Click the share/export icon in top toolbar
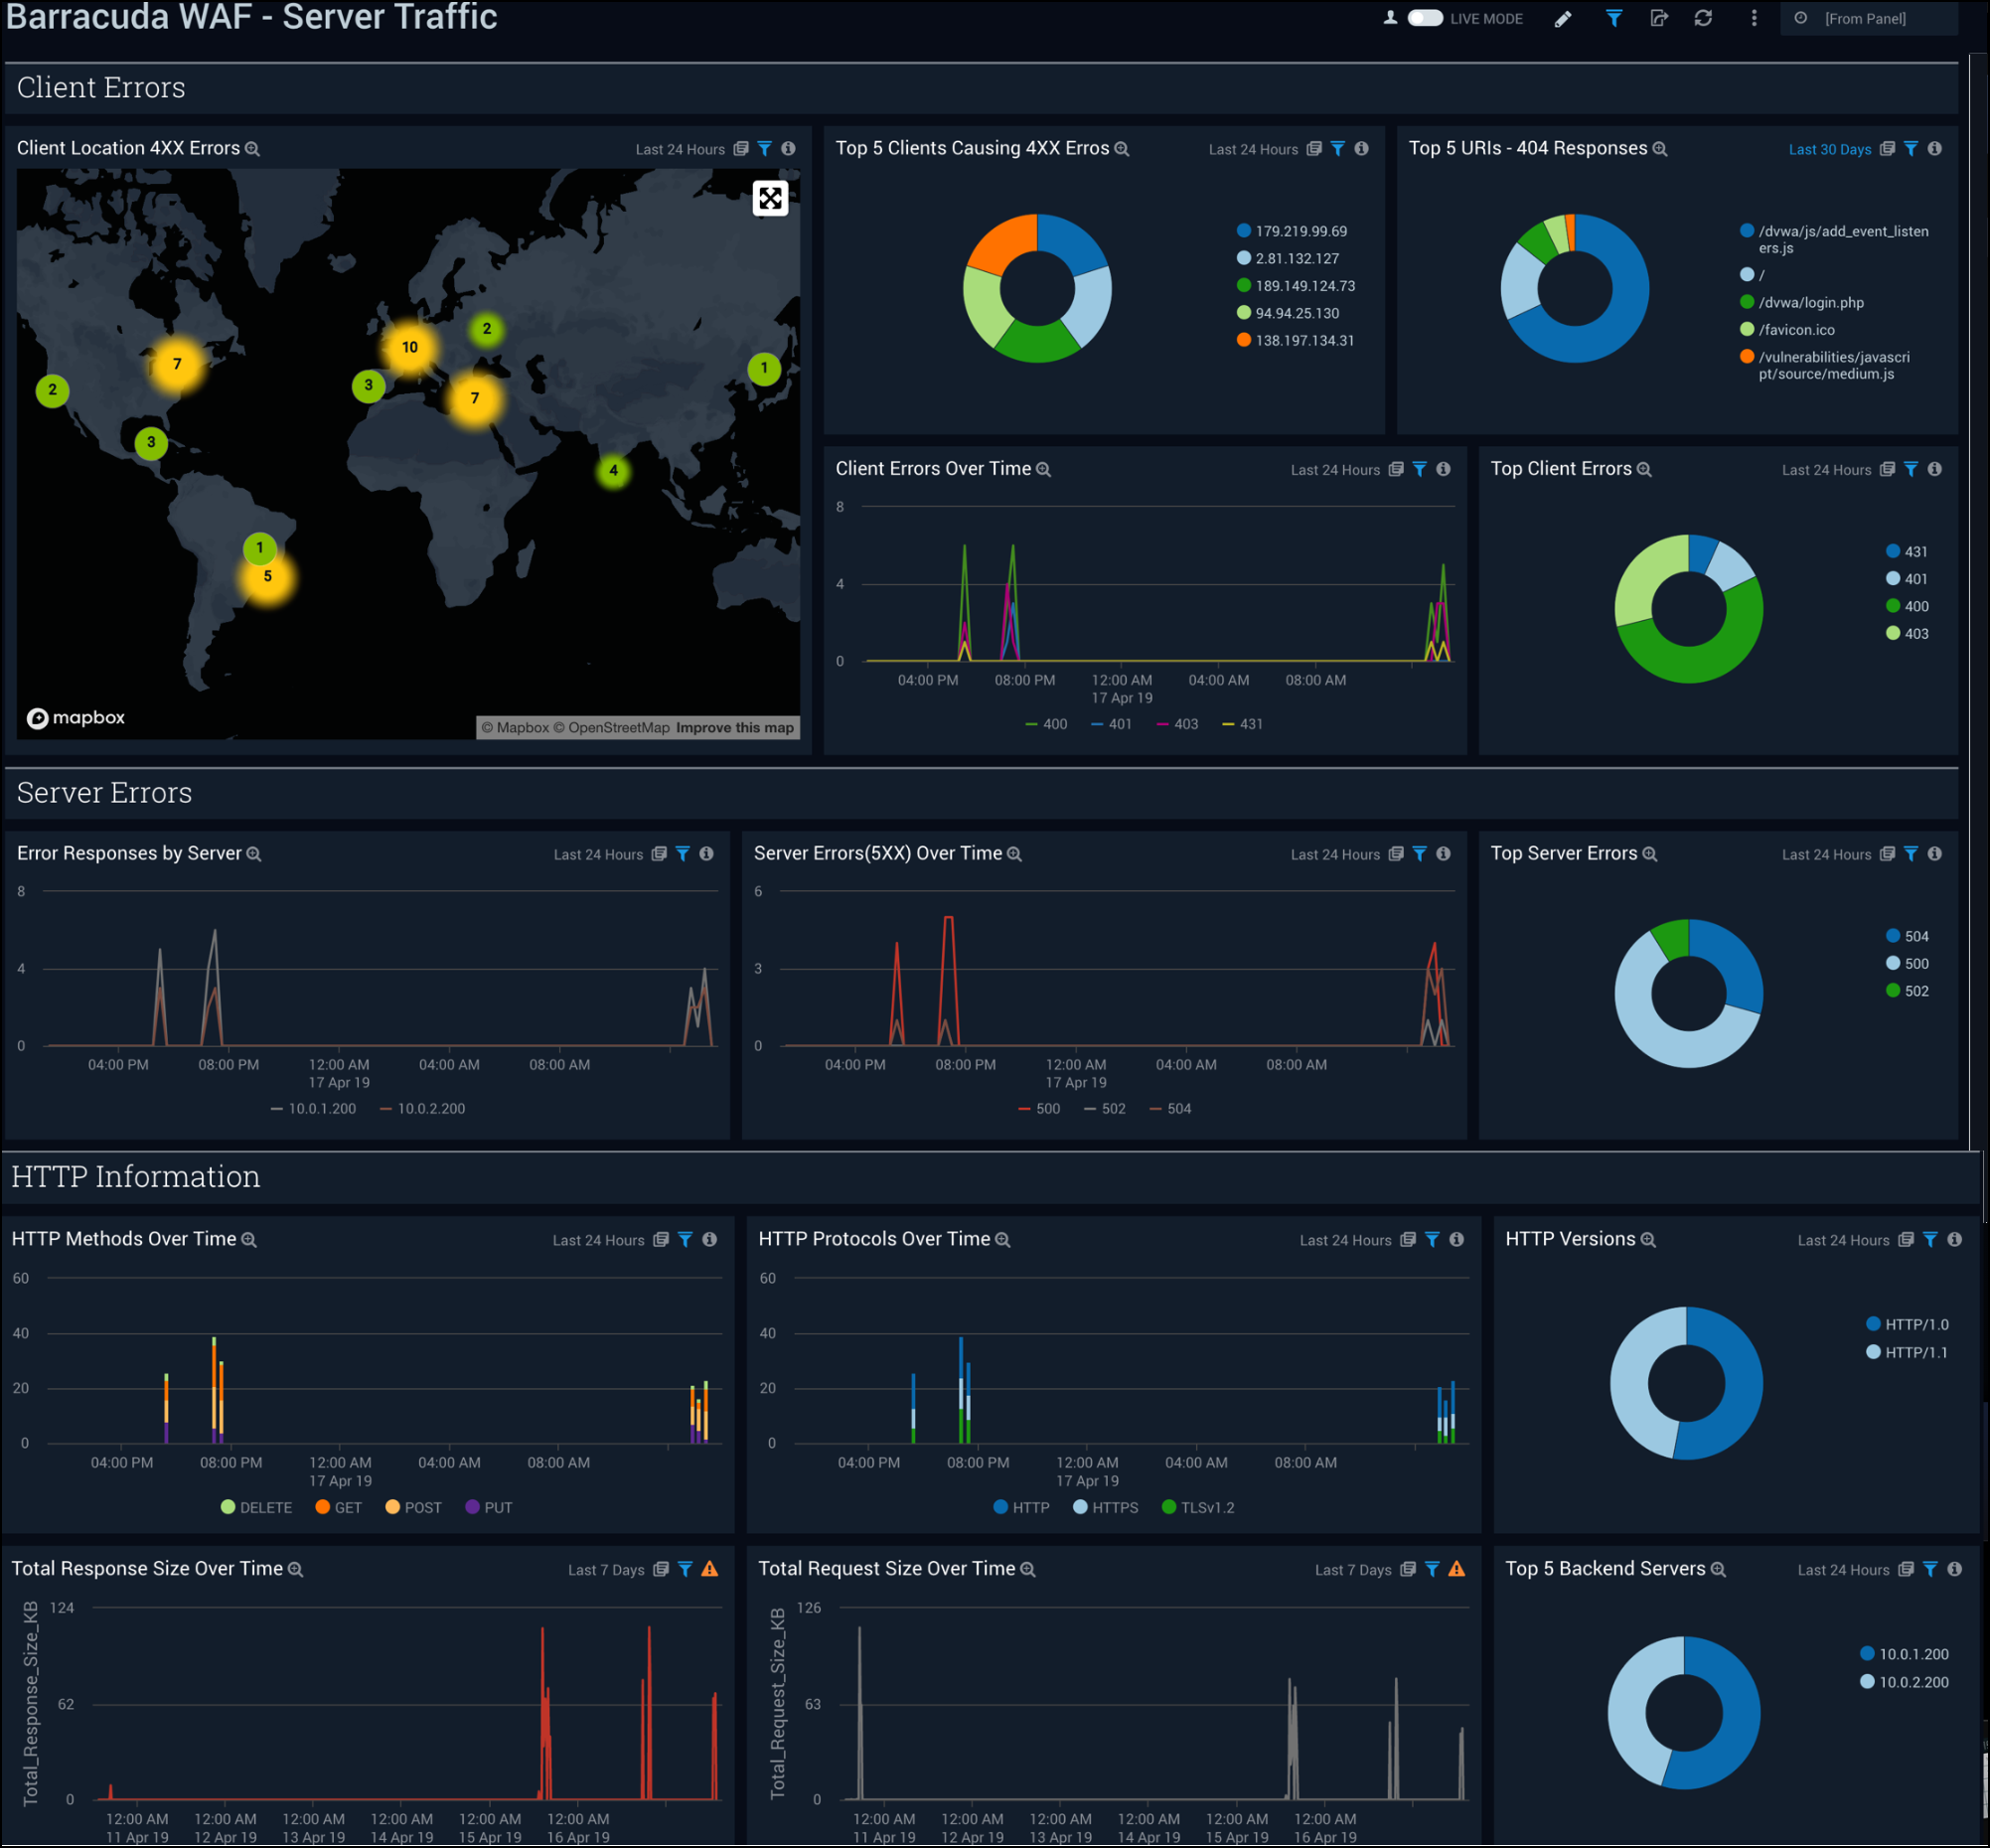Viewport: 1990px width, 1848px height. 1659,18
